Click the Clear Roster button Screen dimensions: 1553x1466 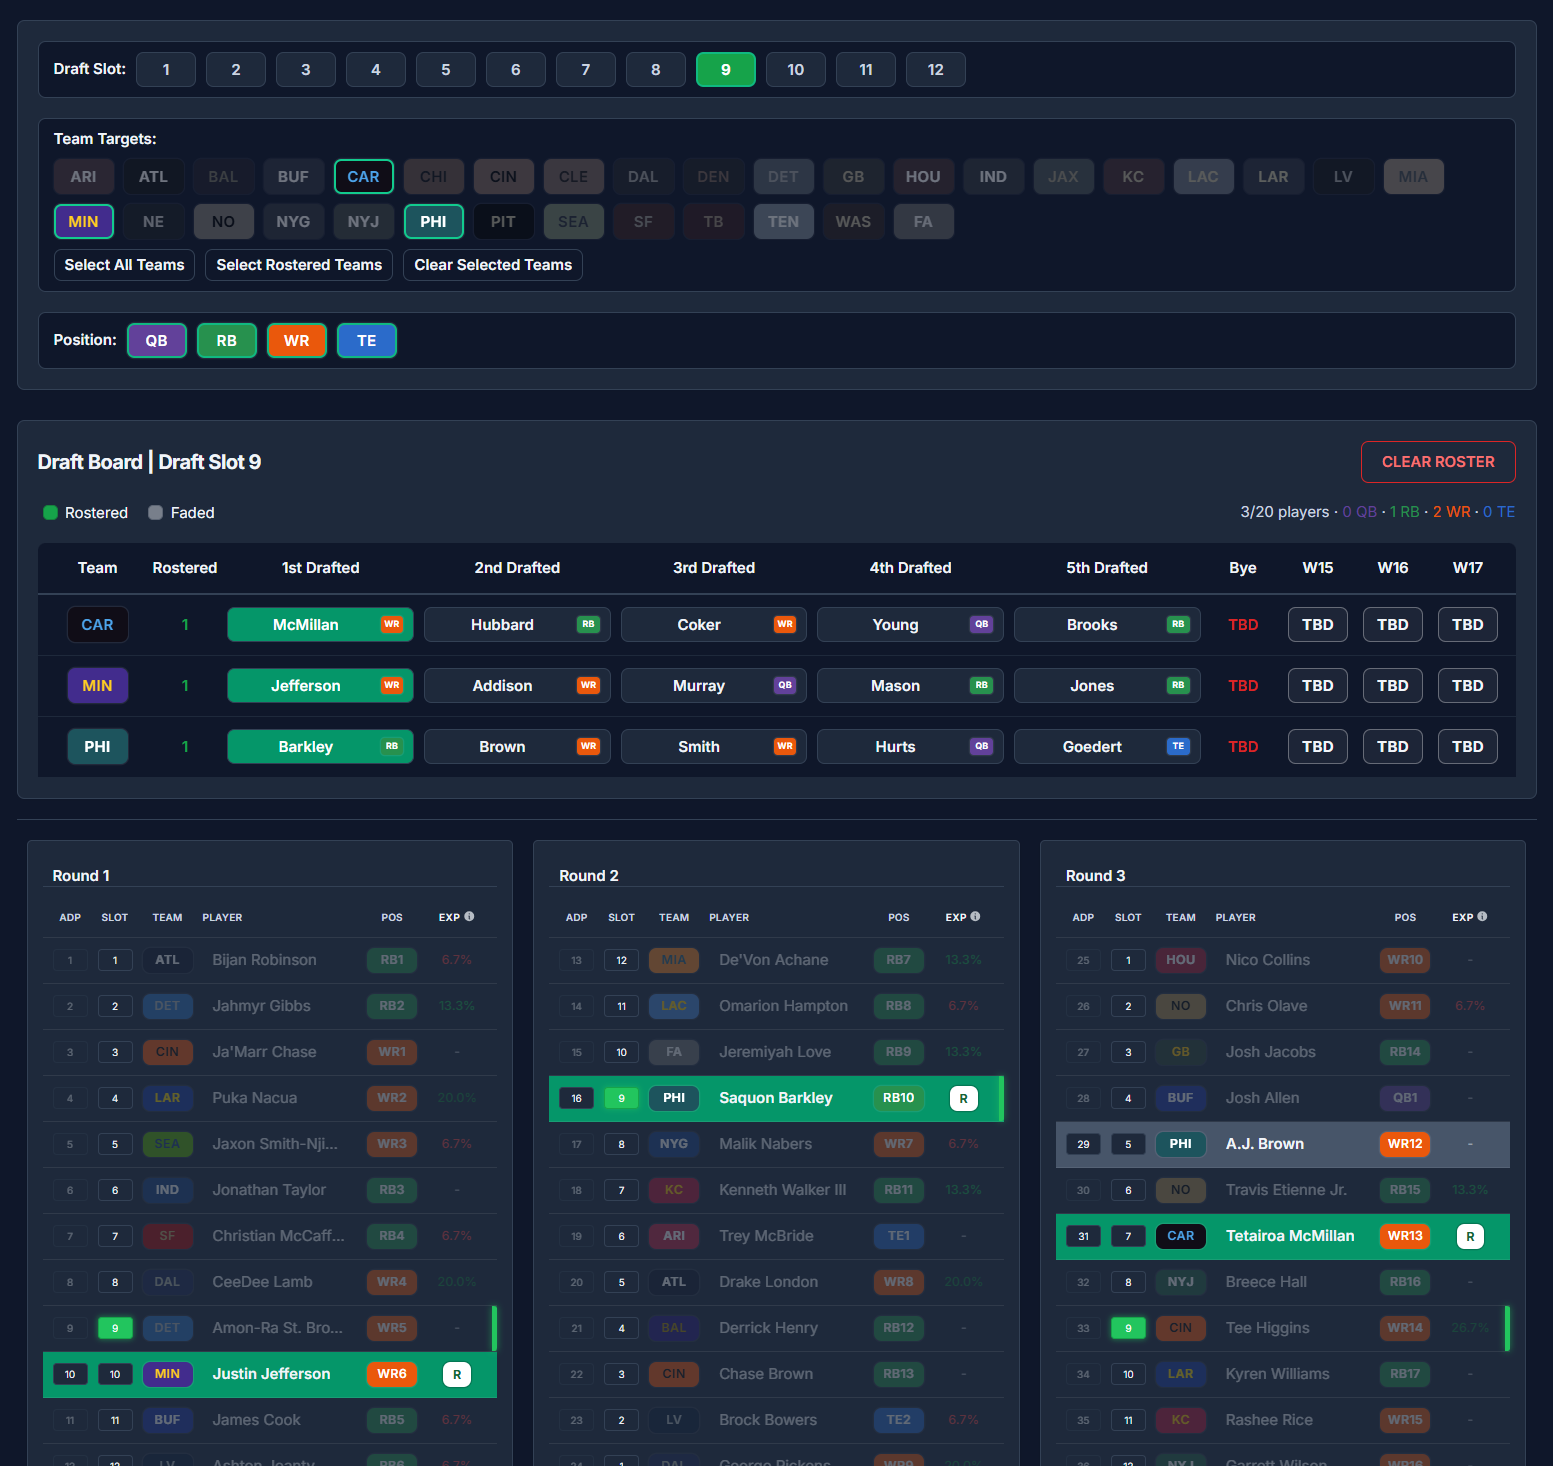[x=1438, y=462]
